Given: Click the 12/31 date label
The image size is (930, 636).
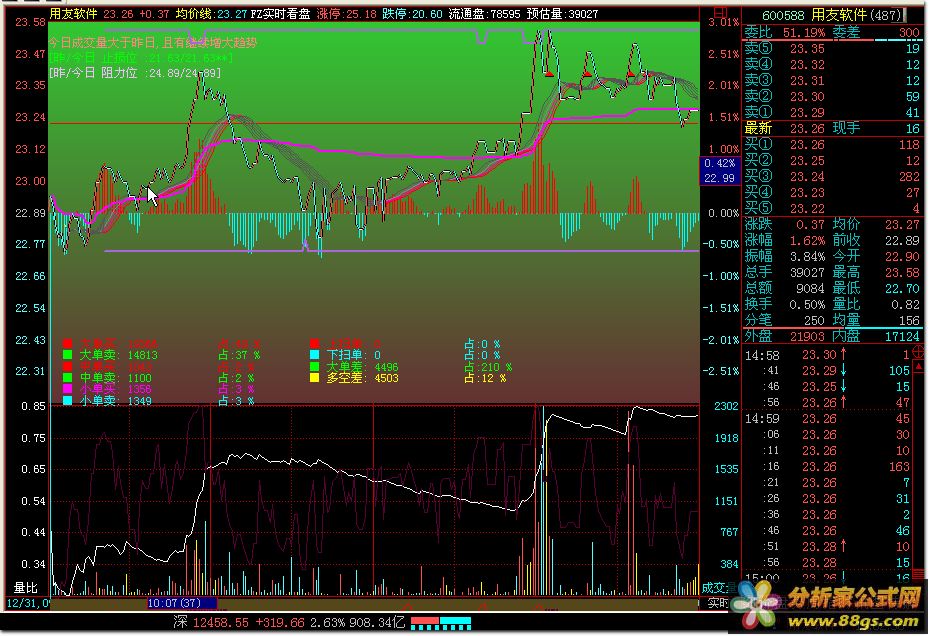Looking at the screenshot, I should click(x=28, y=603).
